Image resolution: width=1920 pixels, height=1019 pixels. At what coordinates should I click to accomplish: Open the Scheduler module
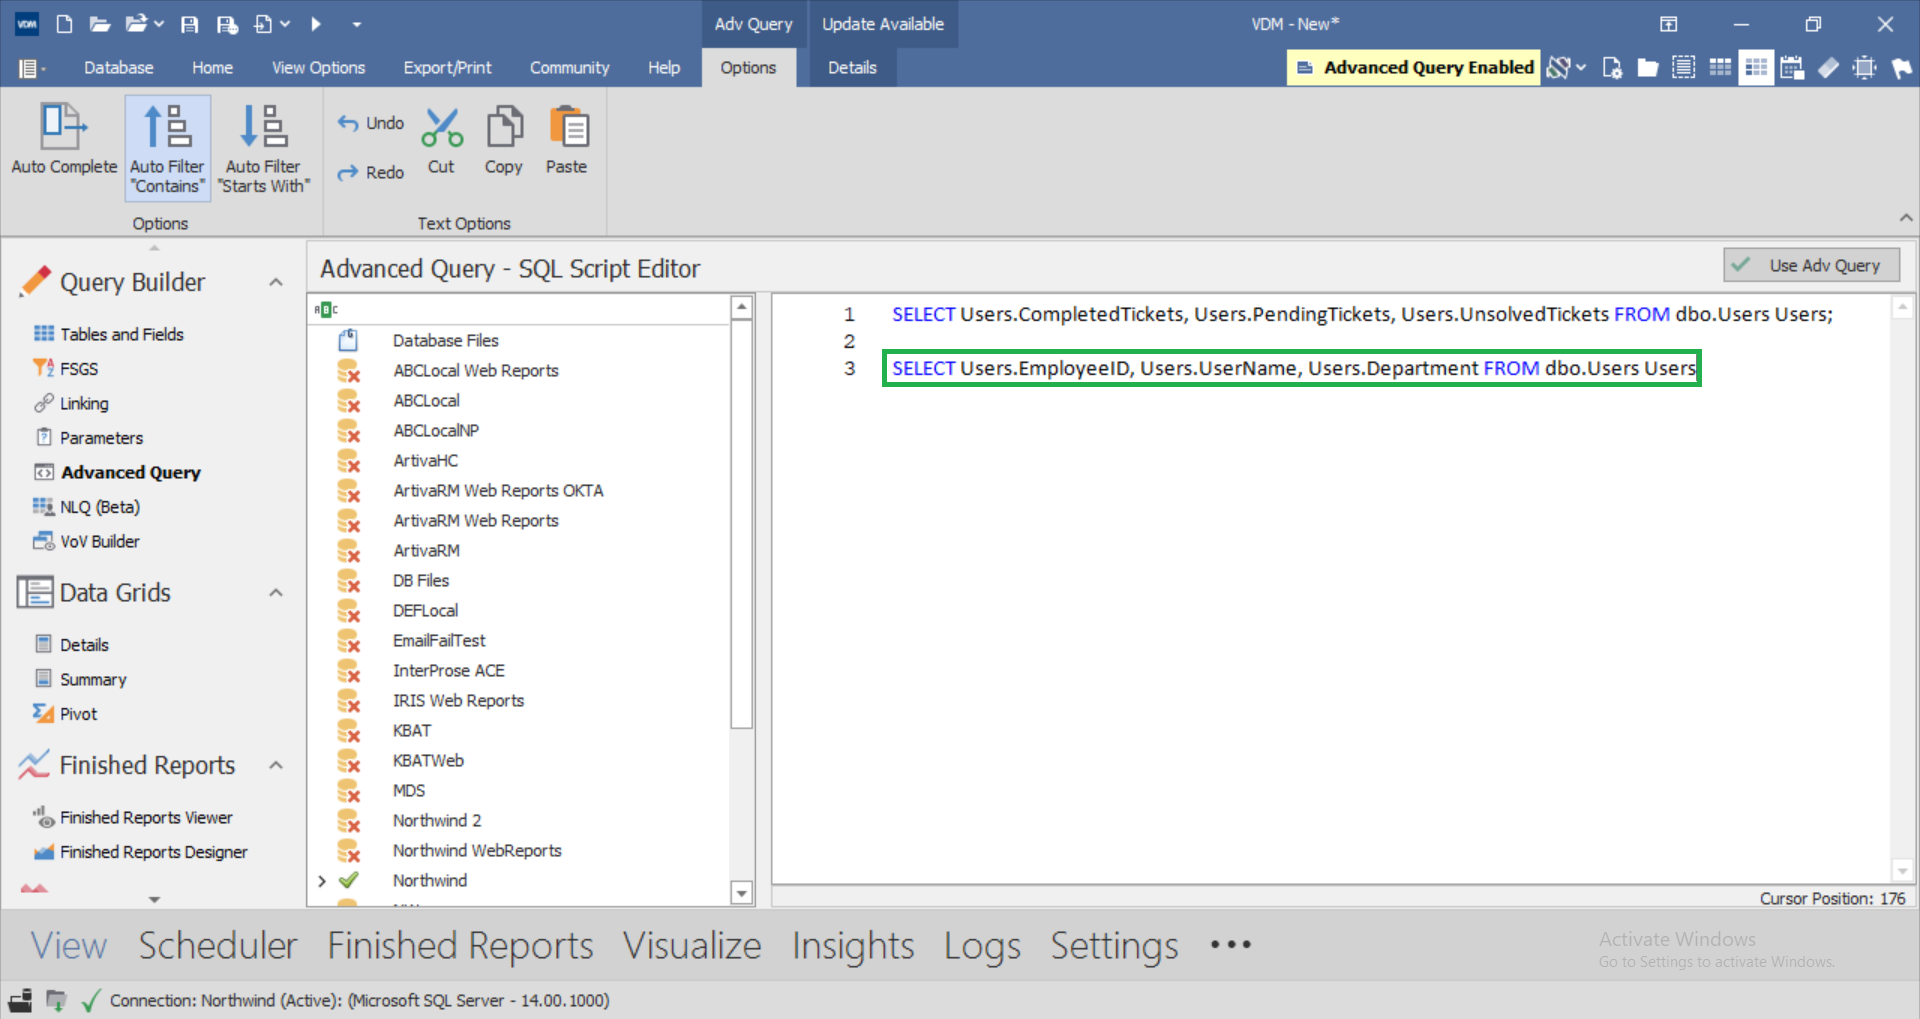pyautogui.click(x=218, y=946)
